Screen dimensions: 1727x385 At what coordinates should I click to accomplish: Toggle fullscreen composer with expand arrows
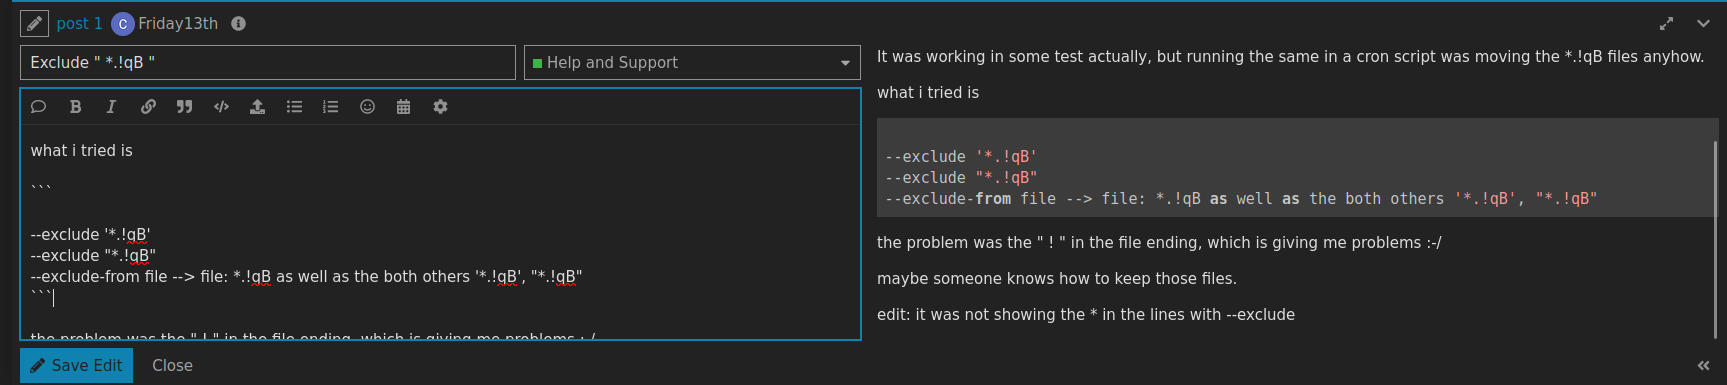[1666, 23]
